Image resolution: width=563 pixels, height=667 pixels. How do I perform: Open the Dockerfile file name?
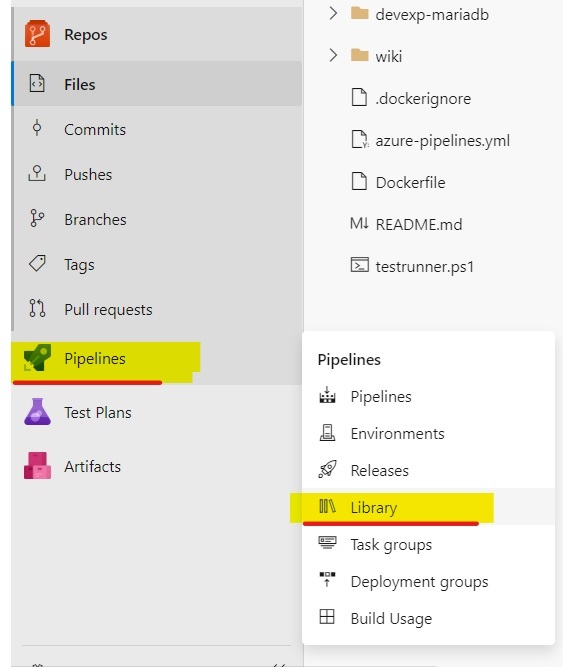point(410,182)
